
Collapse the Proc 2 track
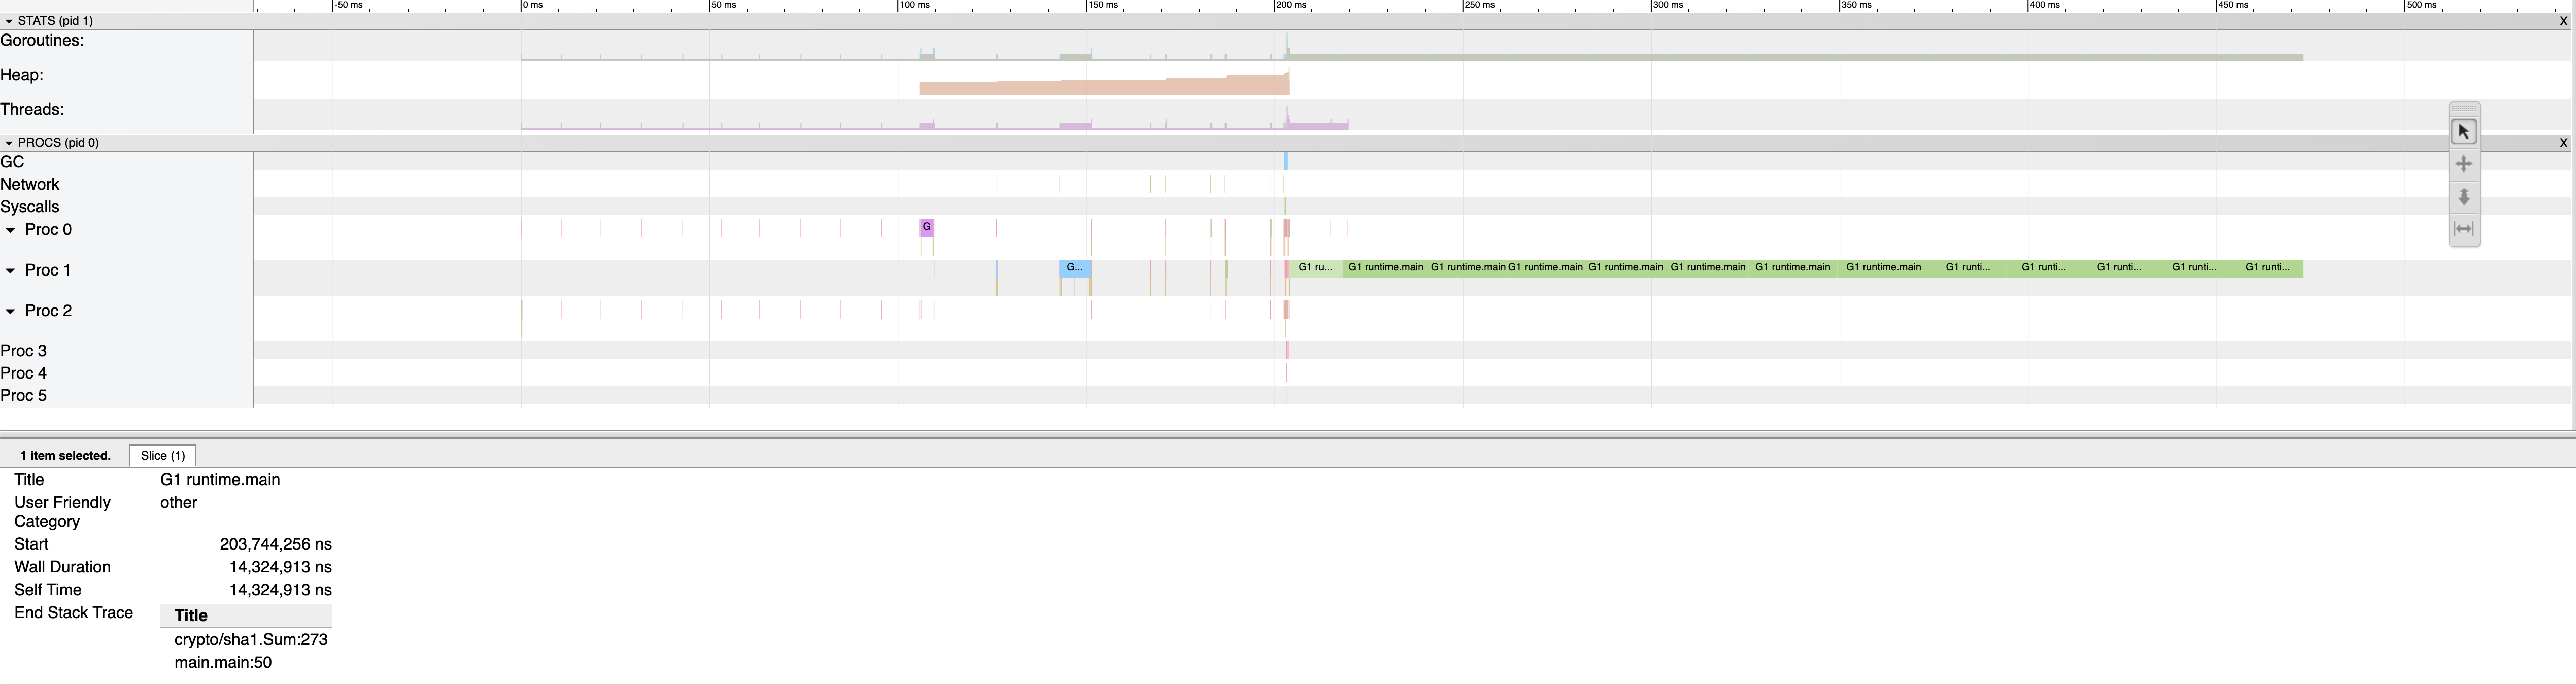[11, 311]
